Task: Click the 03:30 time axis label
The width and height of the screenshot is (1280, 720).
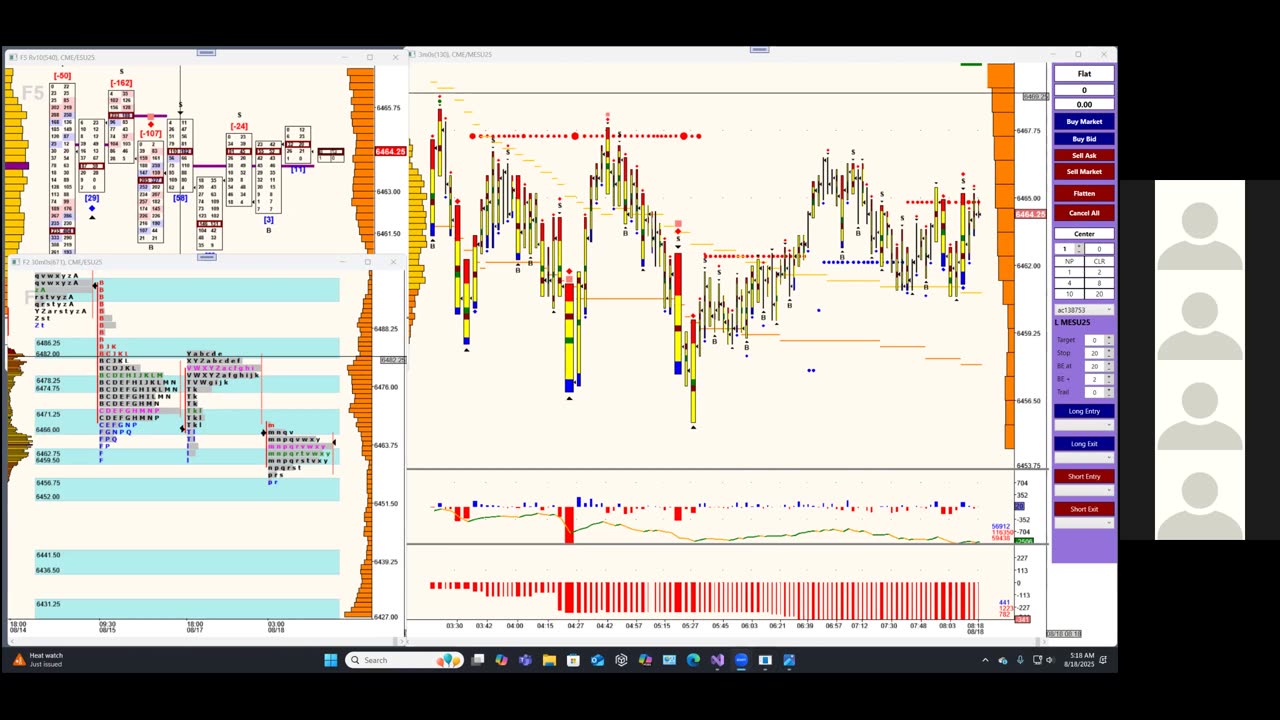Action: tap(454, 626)
